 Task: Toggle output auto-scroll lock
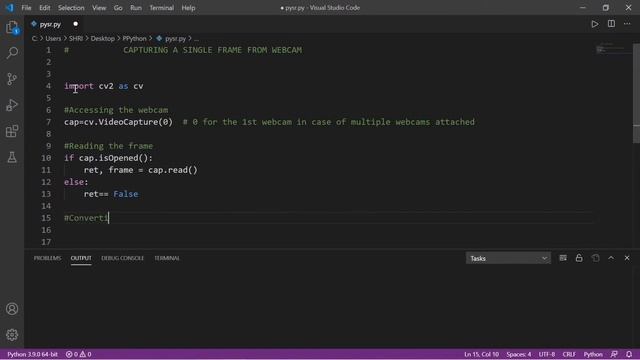pos(579,258)
